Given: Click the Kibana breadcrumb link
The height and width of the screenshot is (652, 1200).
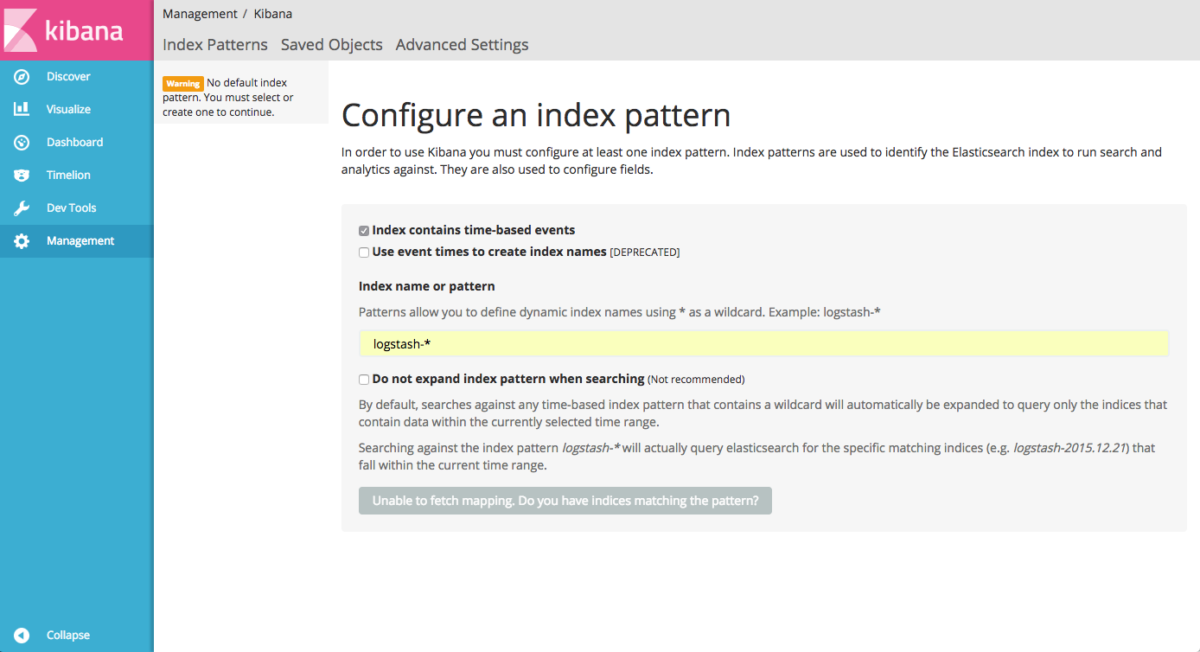Looking at the screenshot, I should click(273, 14).
